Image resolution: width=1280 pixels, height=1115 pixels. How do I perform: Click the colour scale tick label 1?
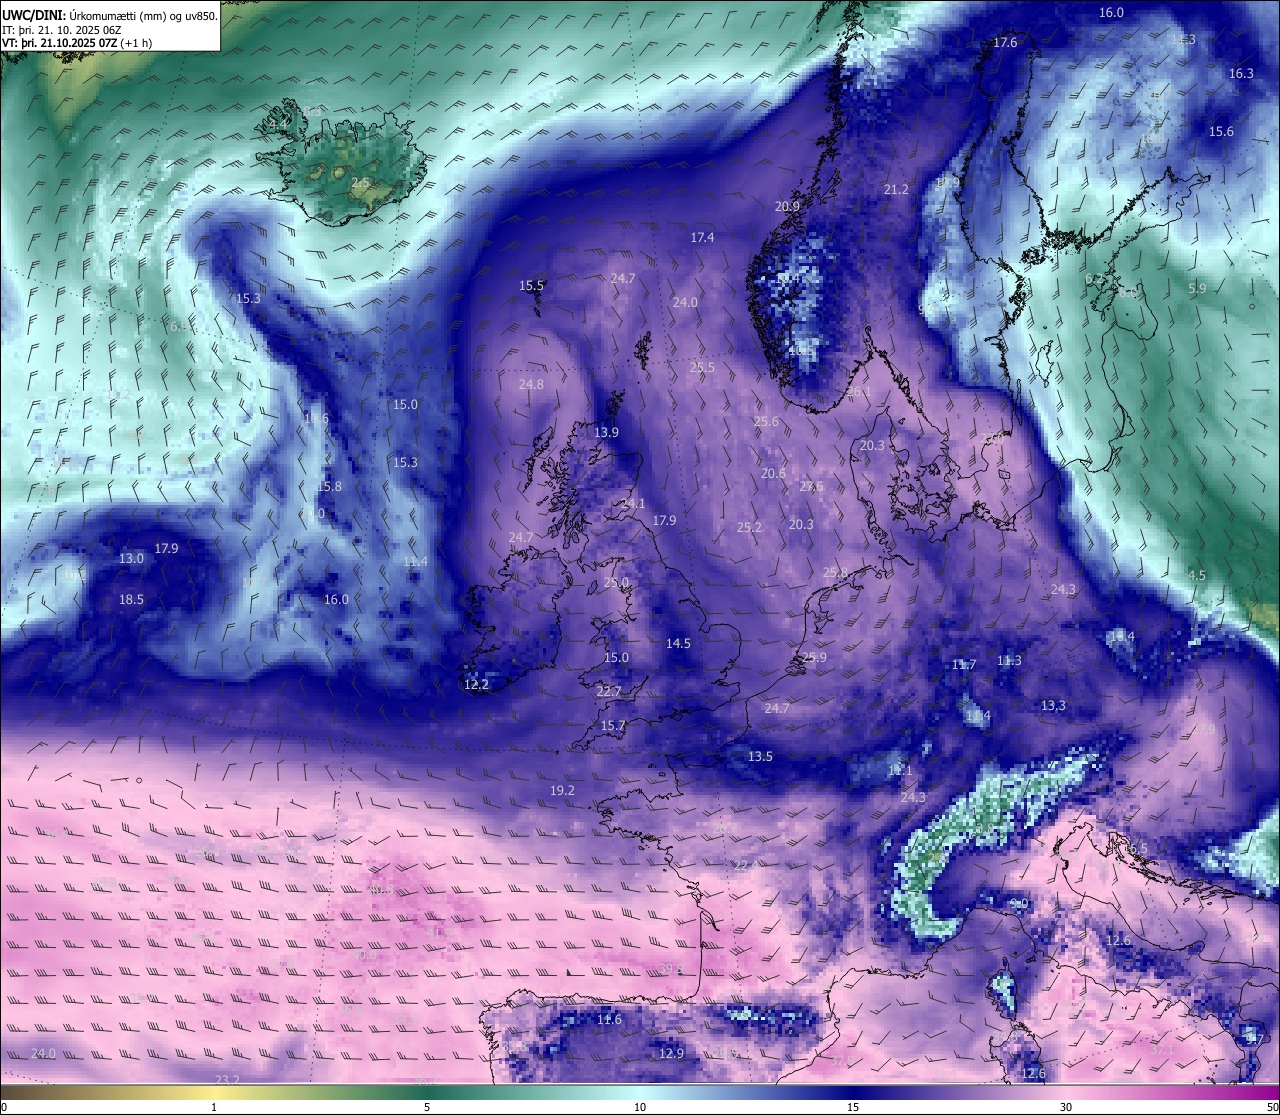tap(214, 1107)
